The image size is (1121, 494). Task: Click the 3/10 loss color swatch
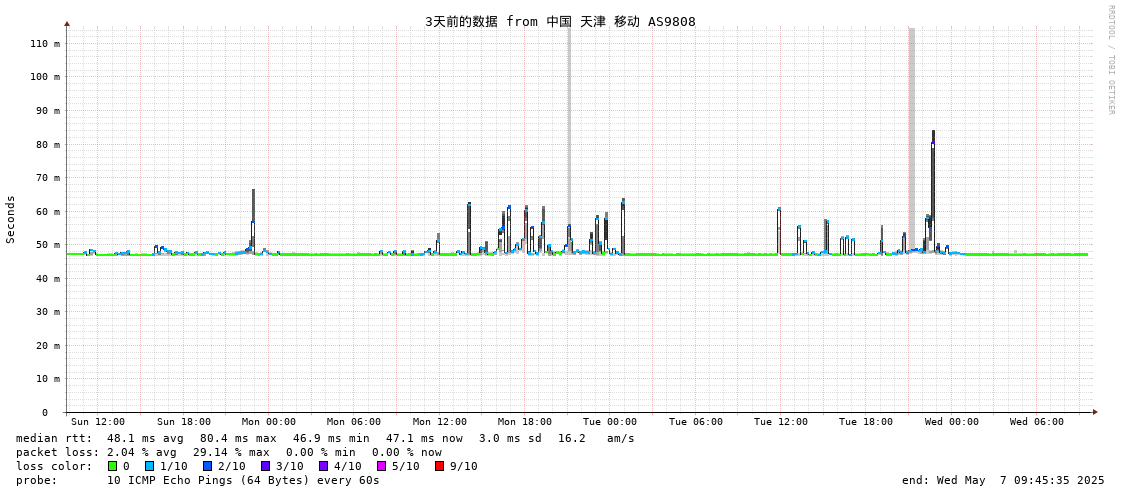[x=266, y=466]
